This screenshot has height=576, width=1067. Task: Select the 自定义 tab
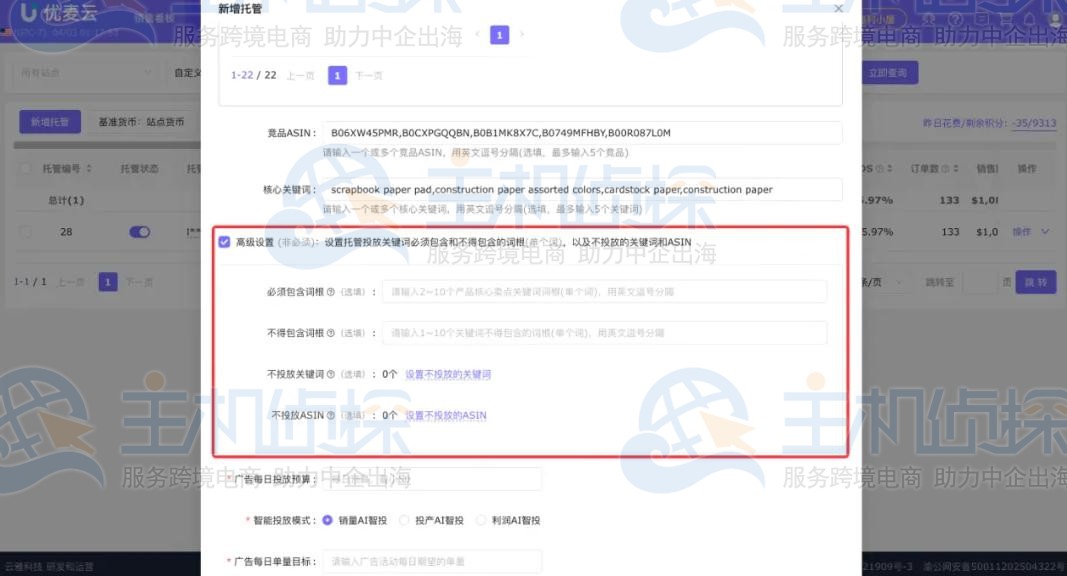[190, 72]
